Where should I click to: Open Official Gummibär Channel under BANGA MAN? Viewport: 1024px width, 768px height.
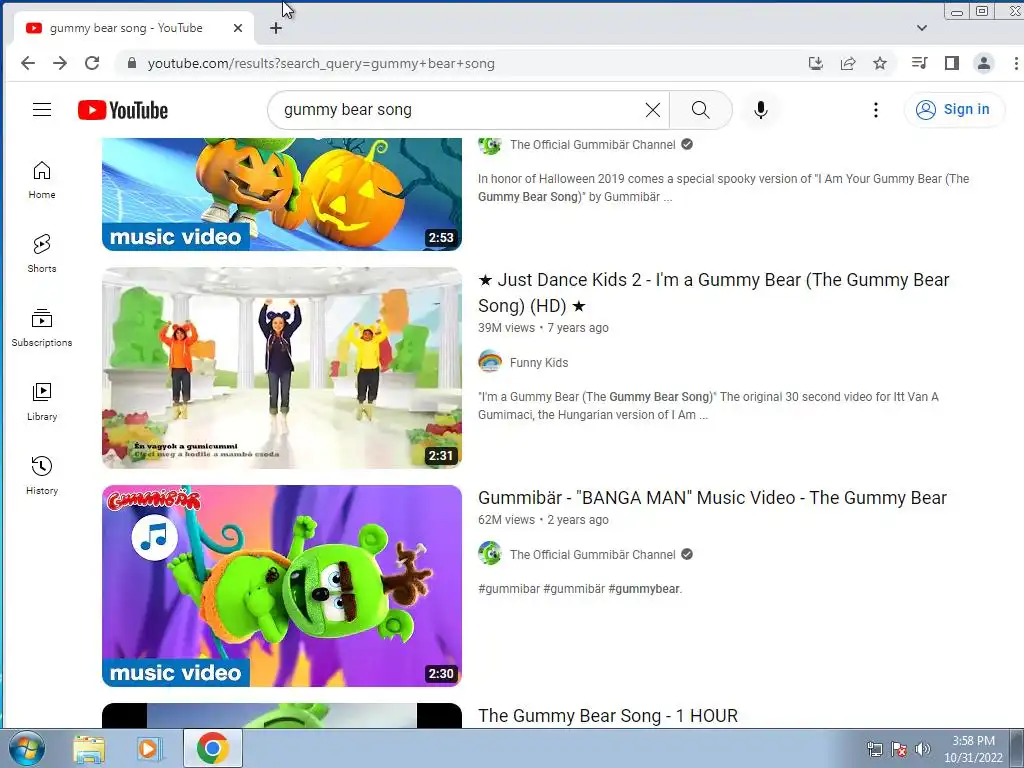click(592, 554)
